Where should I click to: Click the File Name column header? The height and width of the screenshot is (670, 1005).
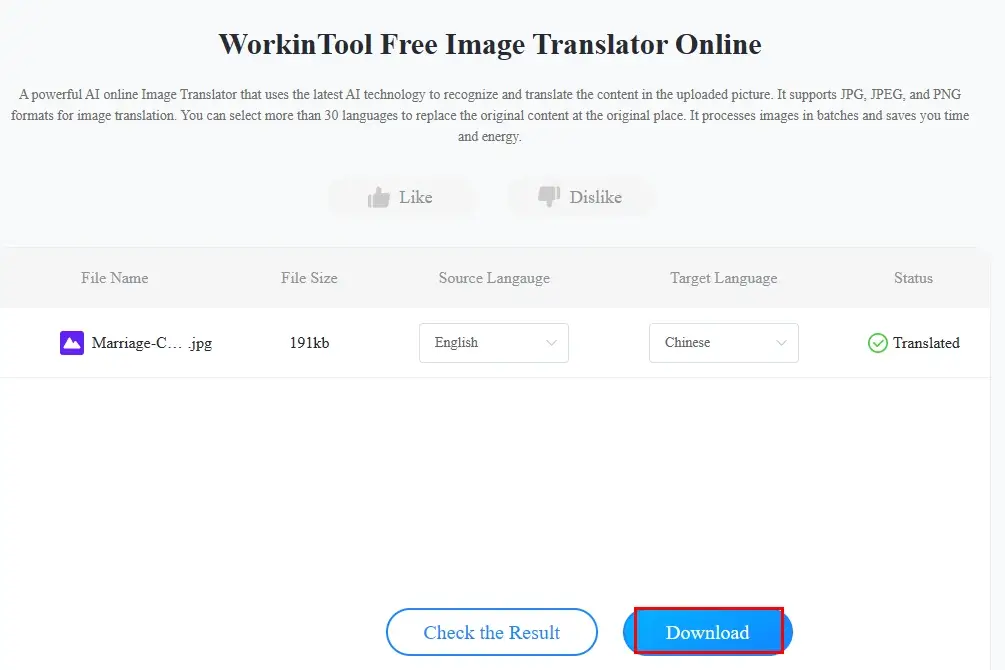point(115,278)
